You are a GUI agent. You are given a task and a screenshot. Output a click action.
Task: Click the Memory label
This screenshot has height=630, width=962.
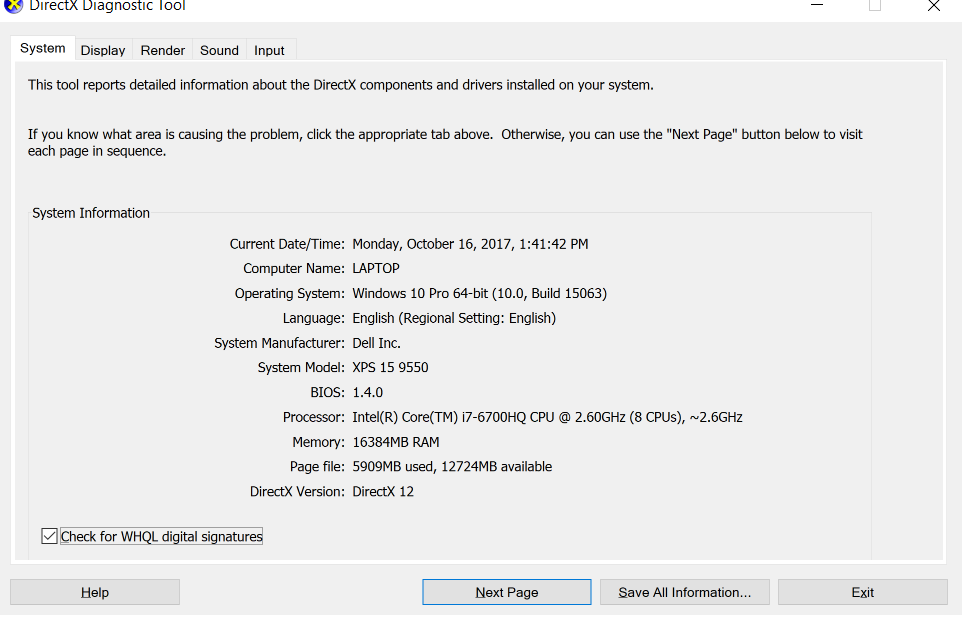318,442
